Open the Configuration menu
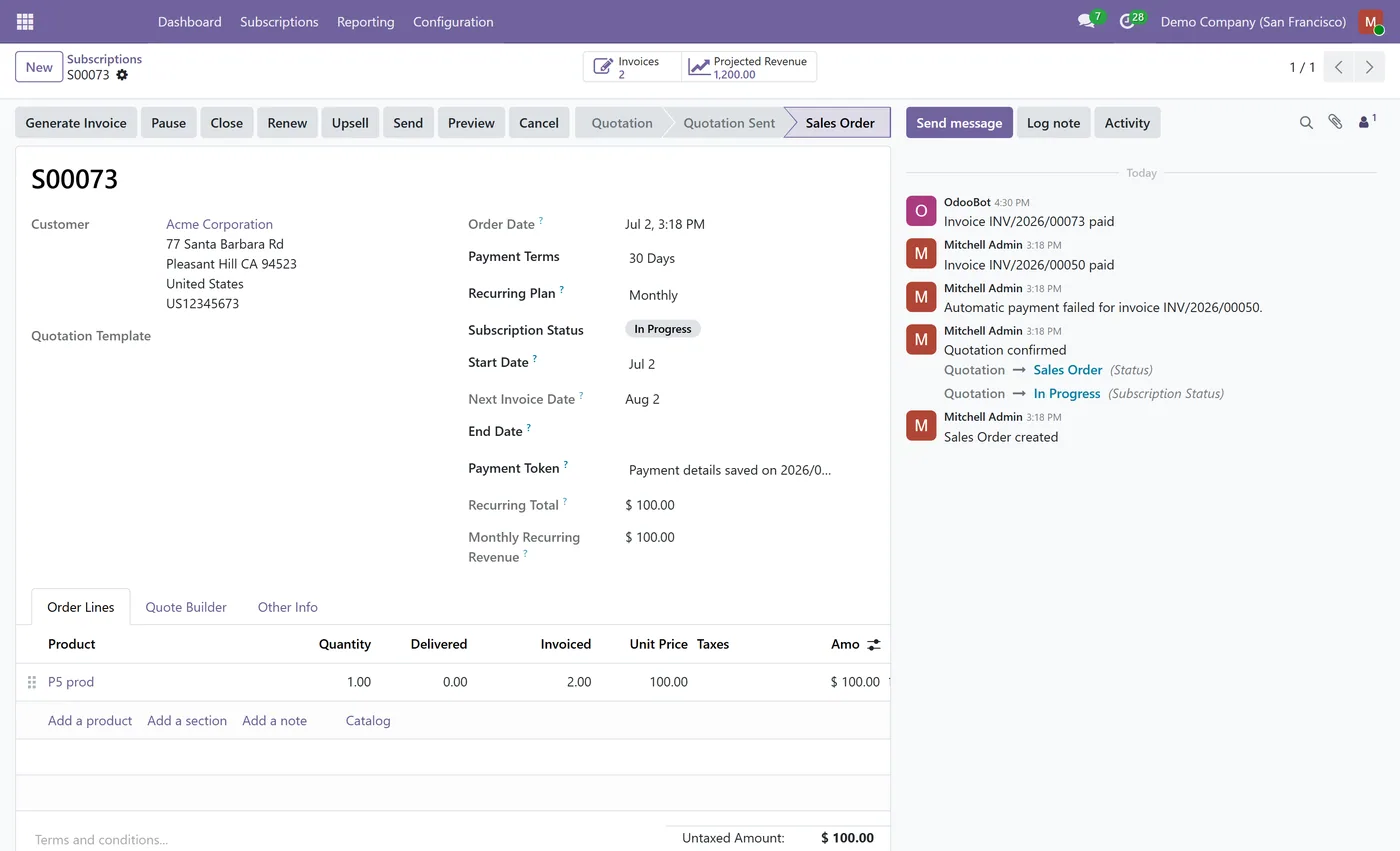 tap(453, 21)
